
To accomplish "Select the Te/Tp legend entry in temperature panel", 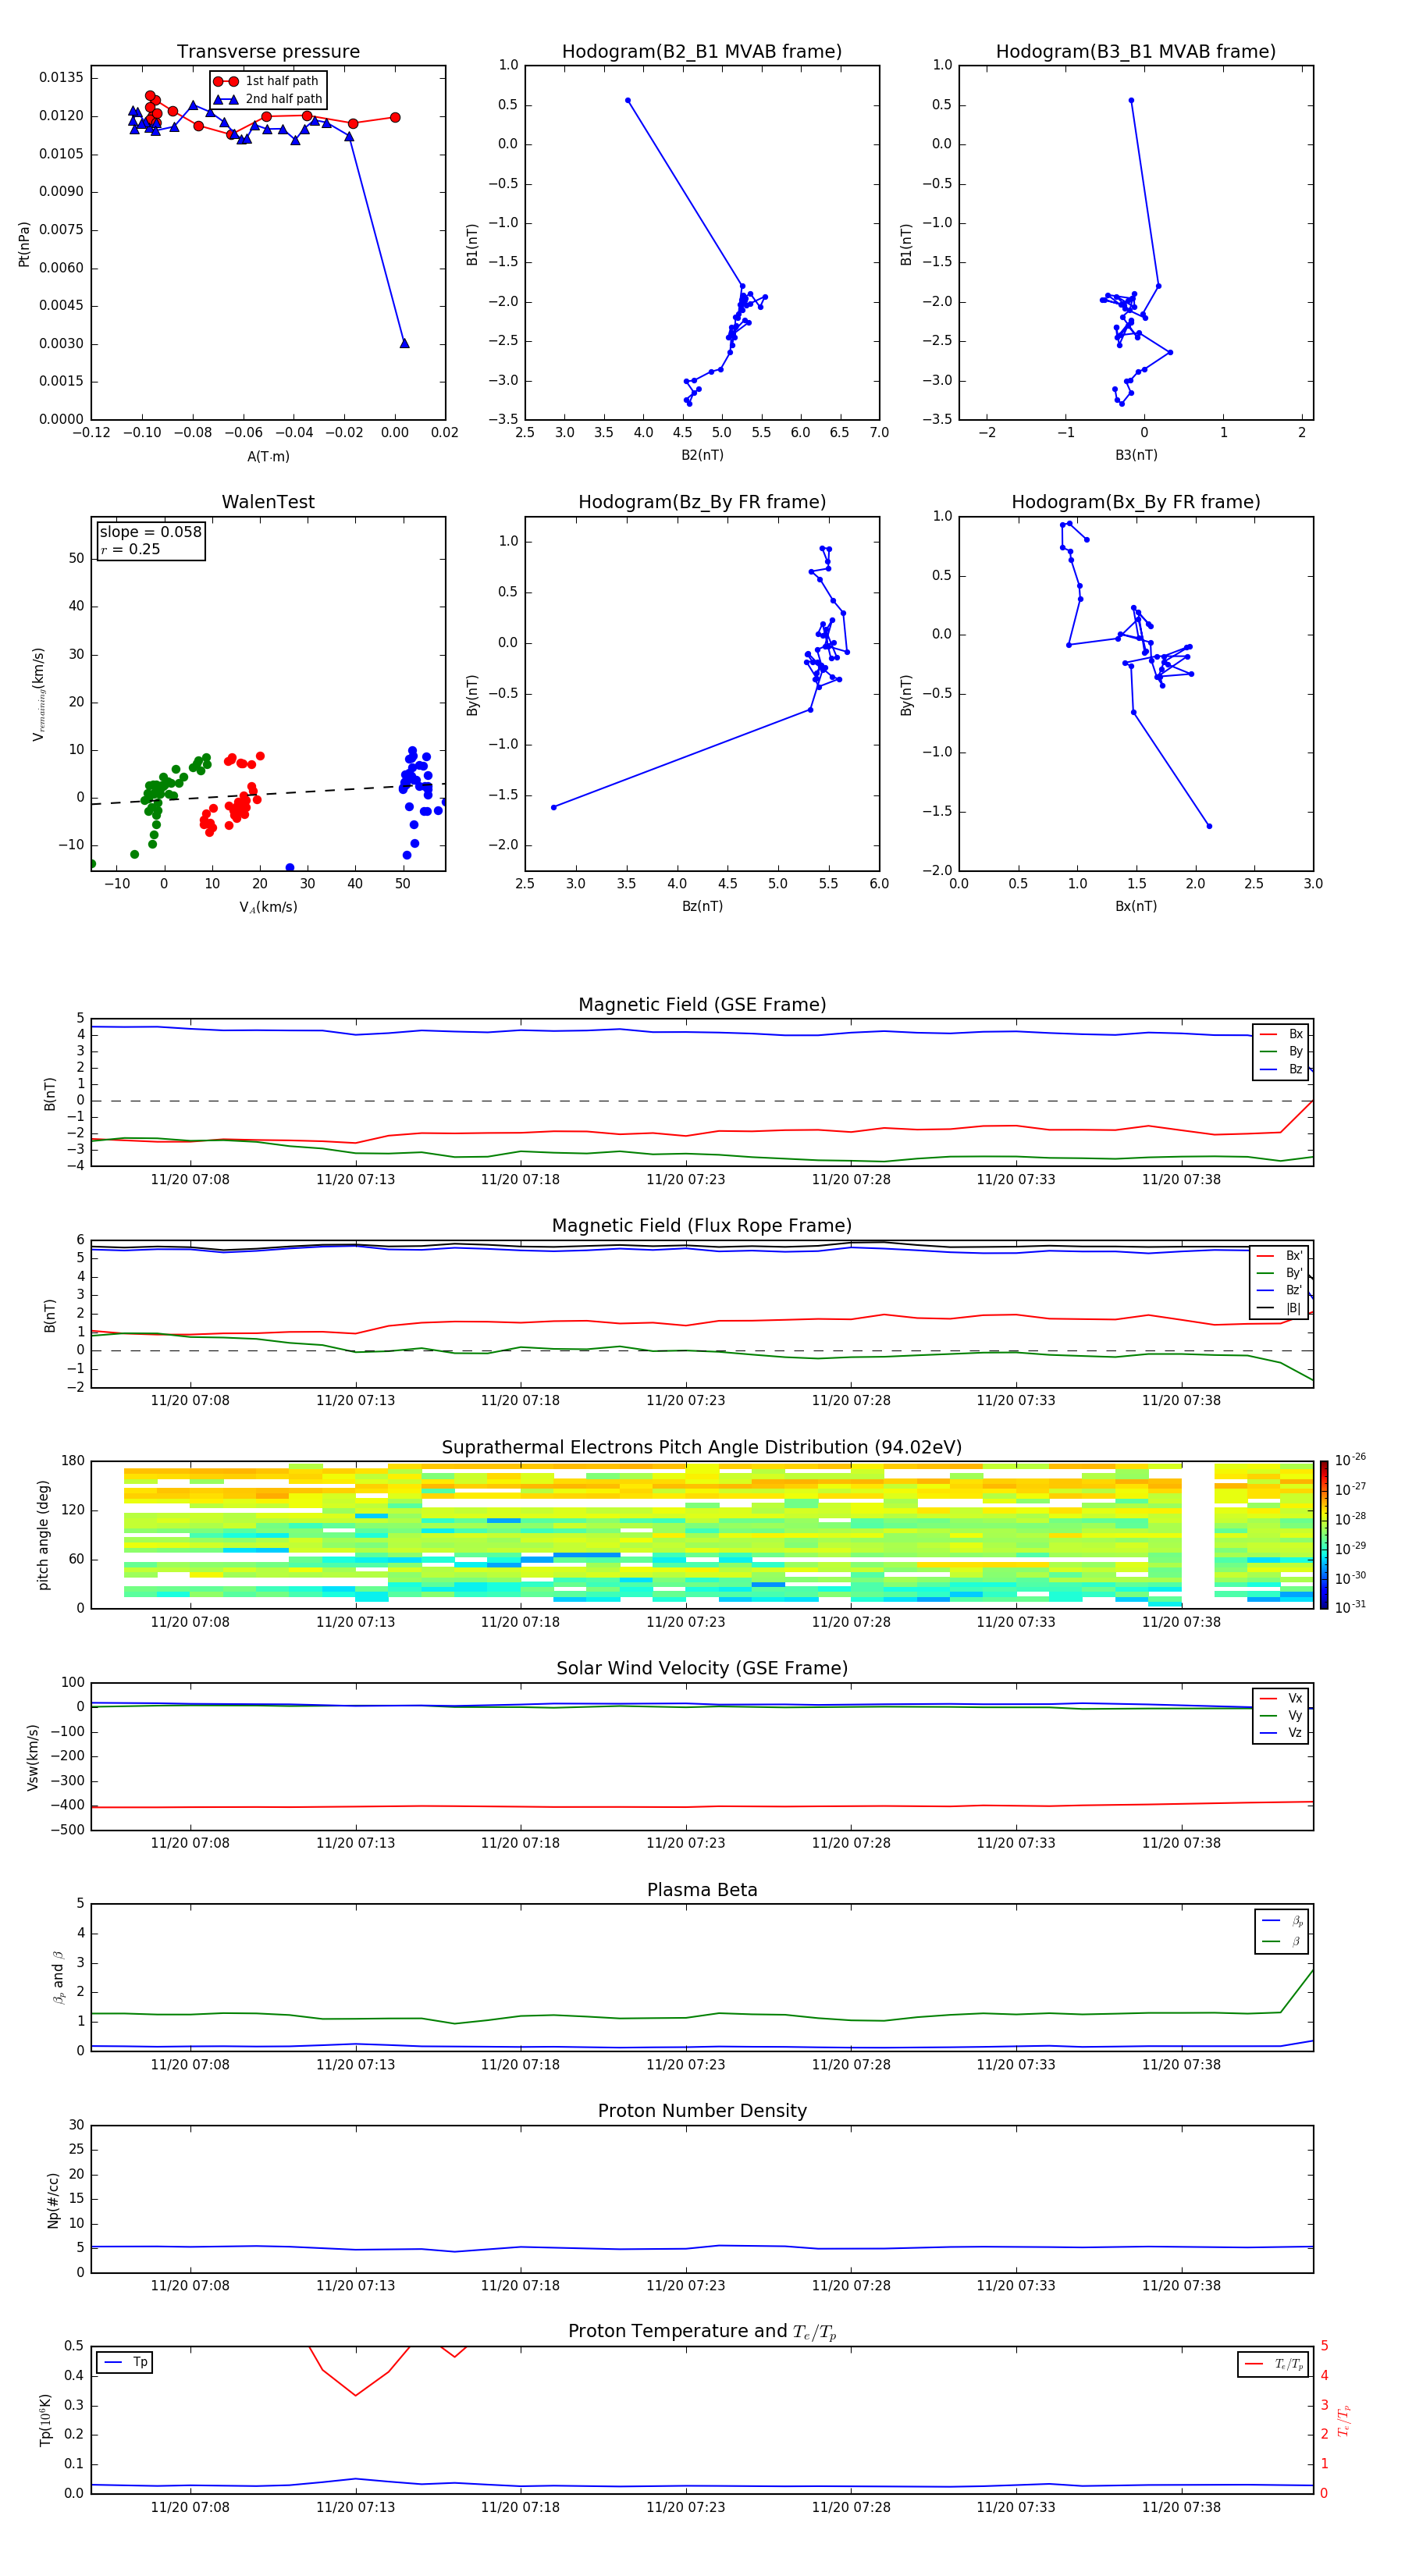I will click(1275, 2364).
